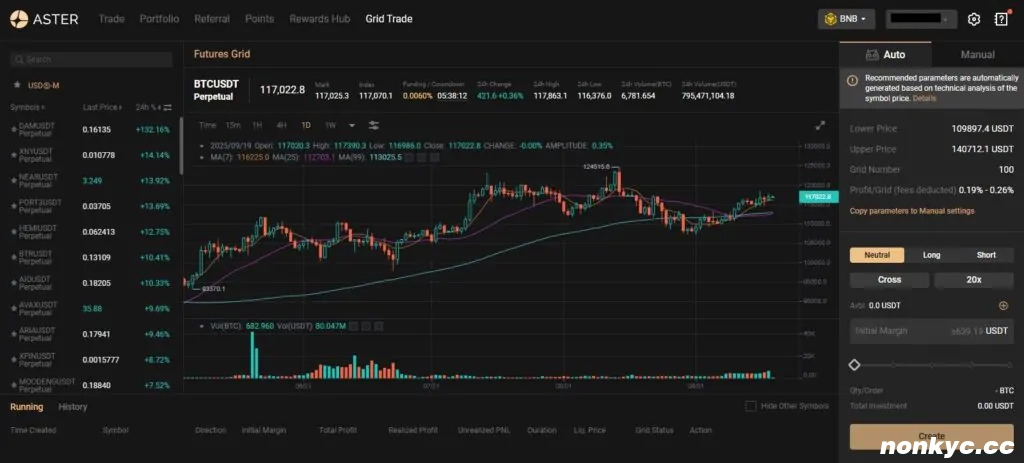The width and height of the screenshot is (1024, 463).
Task: Click the warning info icon in notice
Action: (x=852, y=81)
